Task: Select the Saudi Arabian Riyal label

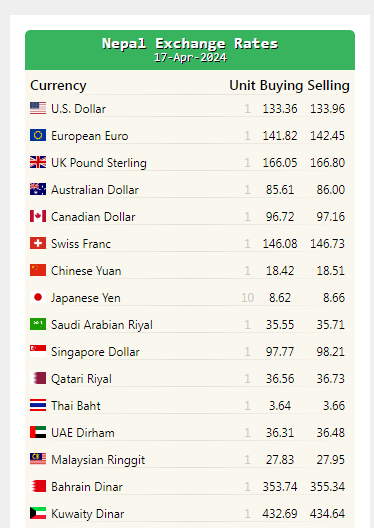Action: (102, 325)
